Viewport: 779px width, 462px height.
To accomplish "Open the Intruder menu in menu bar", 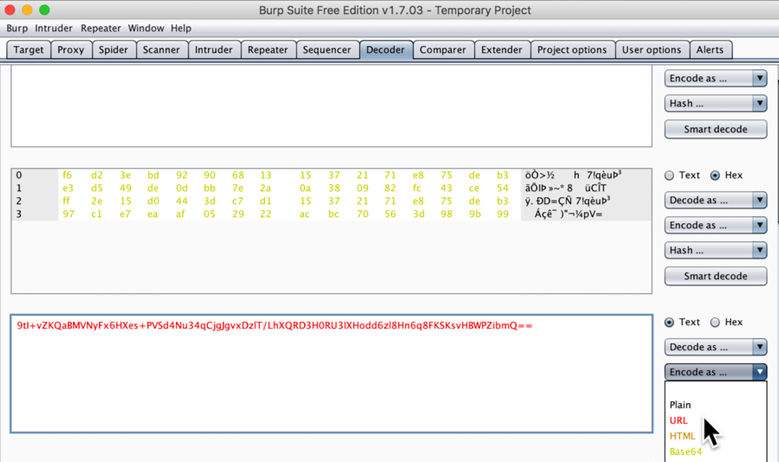I will point(54,28).
